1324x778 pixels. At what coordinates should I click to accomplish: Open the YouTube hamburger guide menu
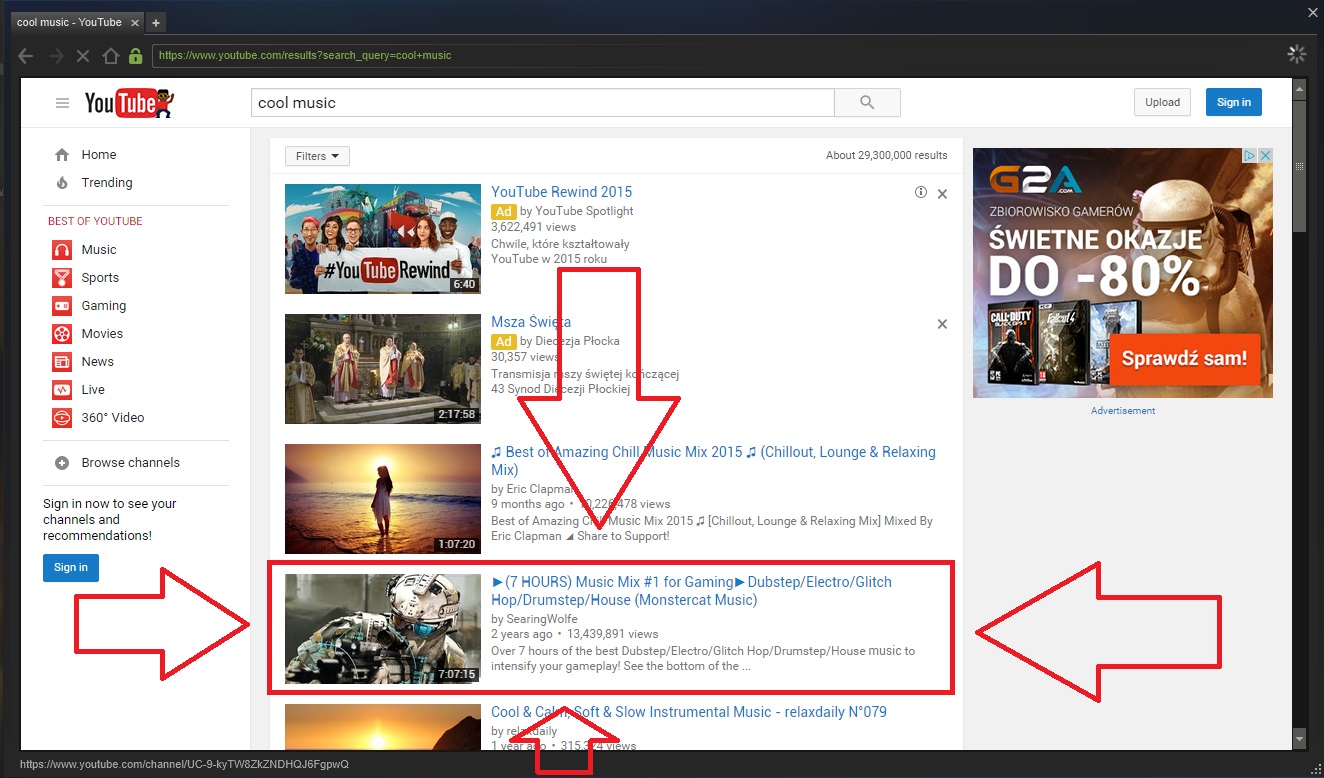click(62, 103)
